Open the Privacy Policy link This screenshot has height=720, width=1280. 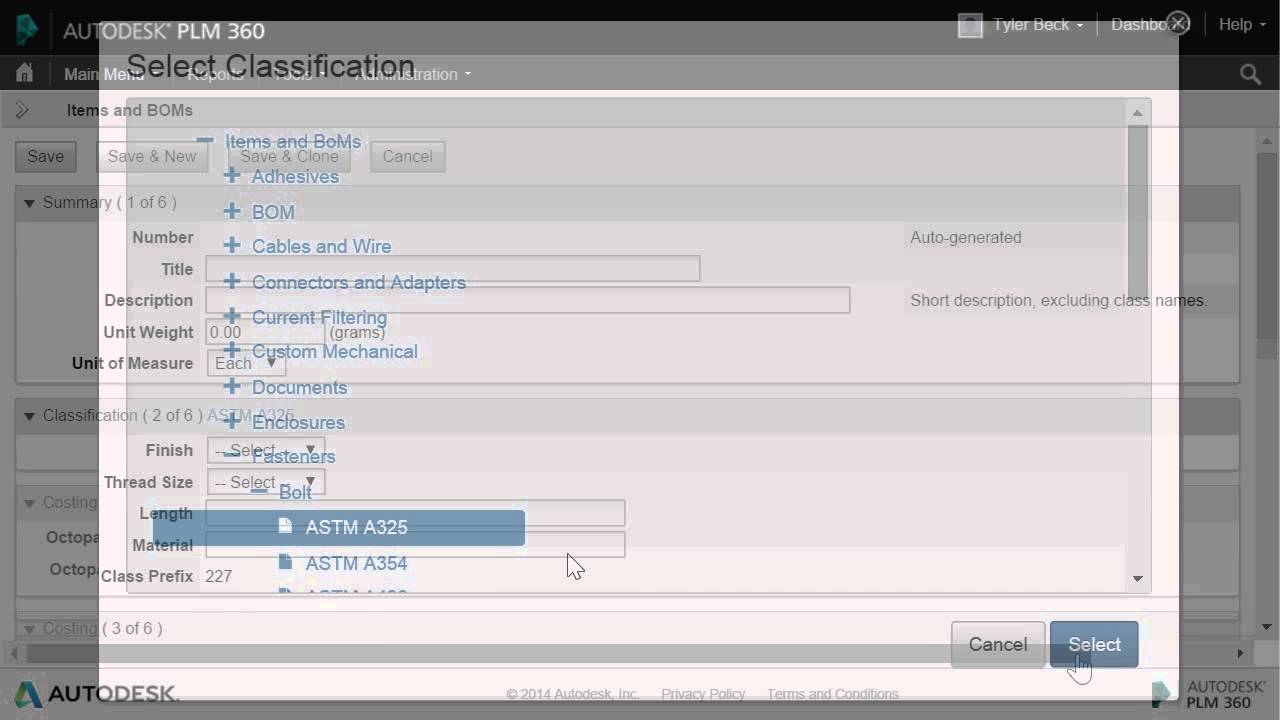pyautogui.click(x=703, y=694)
